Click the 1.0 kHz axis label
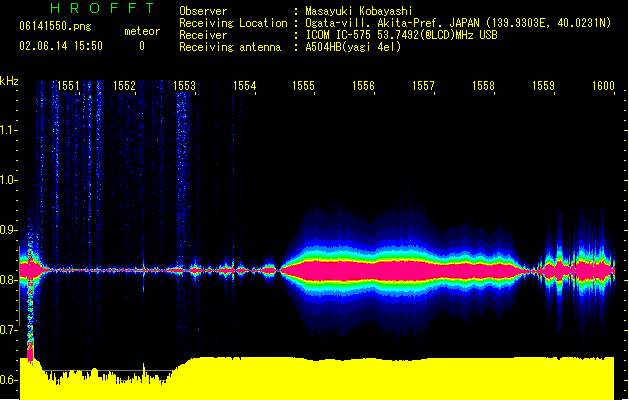The width and height of the screenshot is (629, 400). click(8, 180)
